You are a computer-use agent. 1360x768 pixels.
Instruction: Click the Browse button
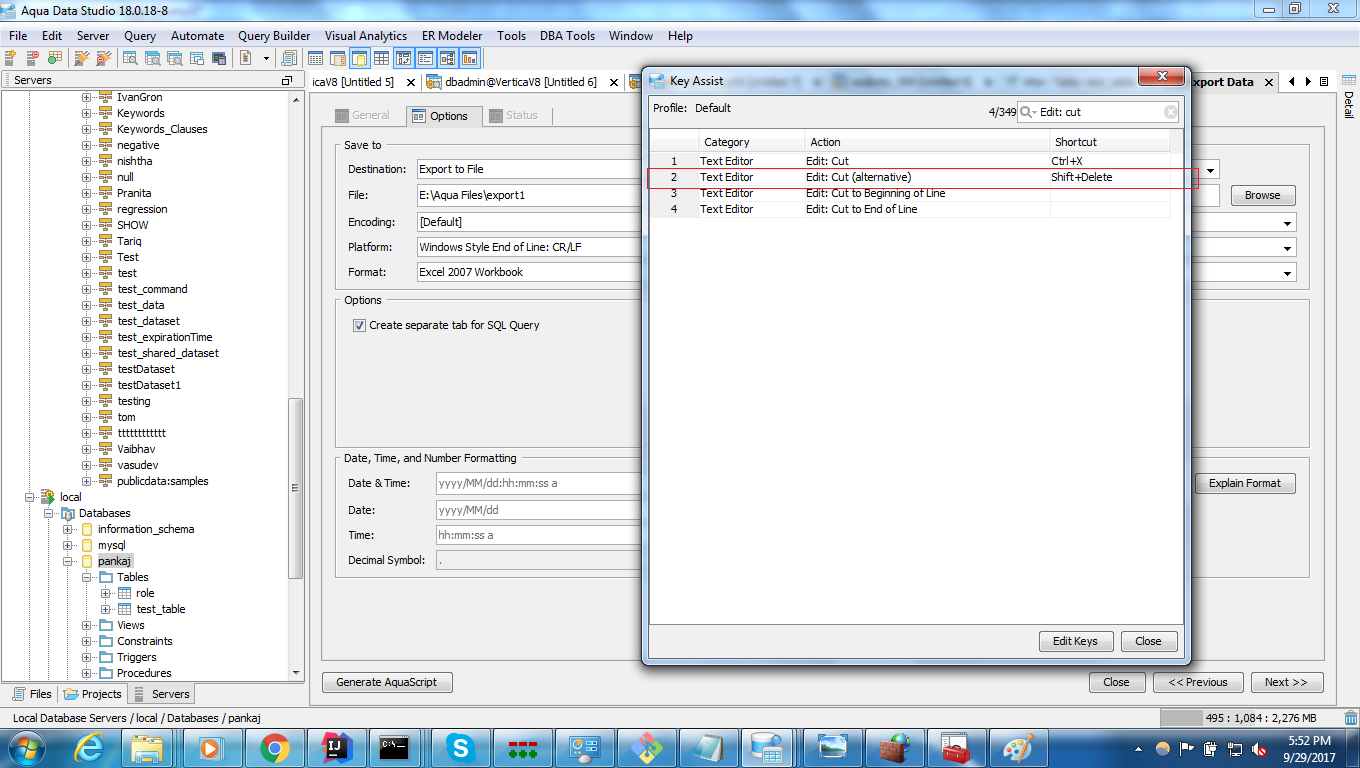pos(1262,195)
